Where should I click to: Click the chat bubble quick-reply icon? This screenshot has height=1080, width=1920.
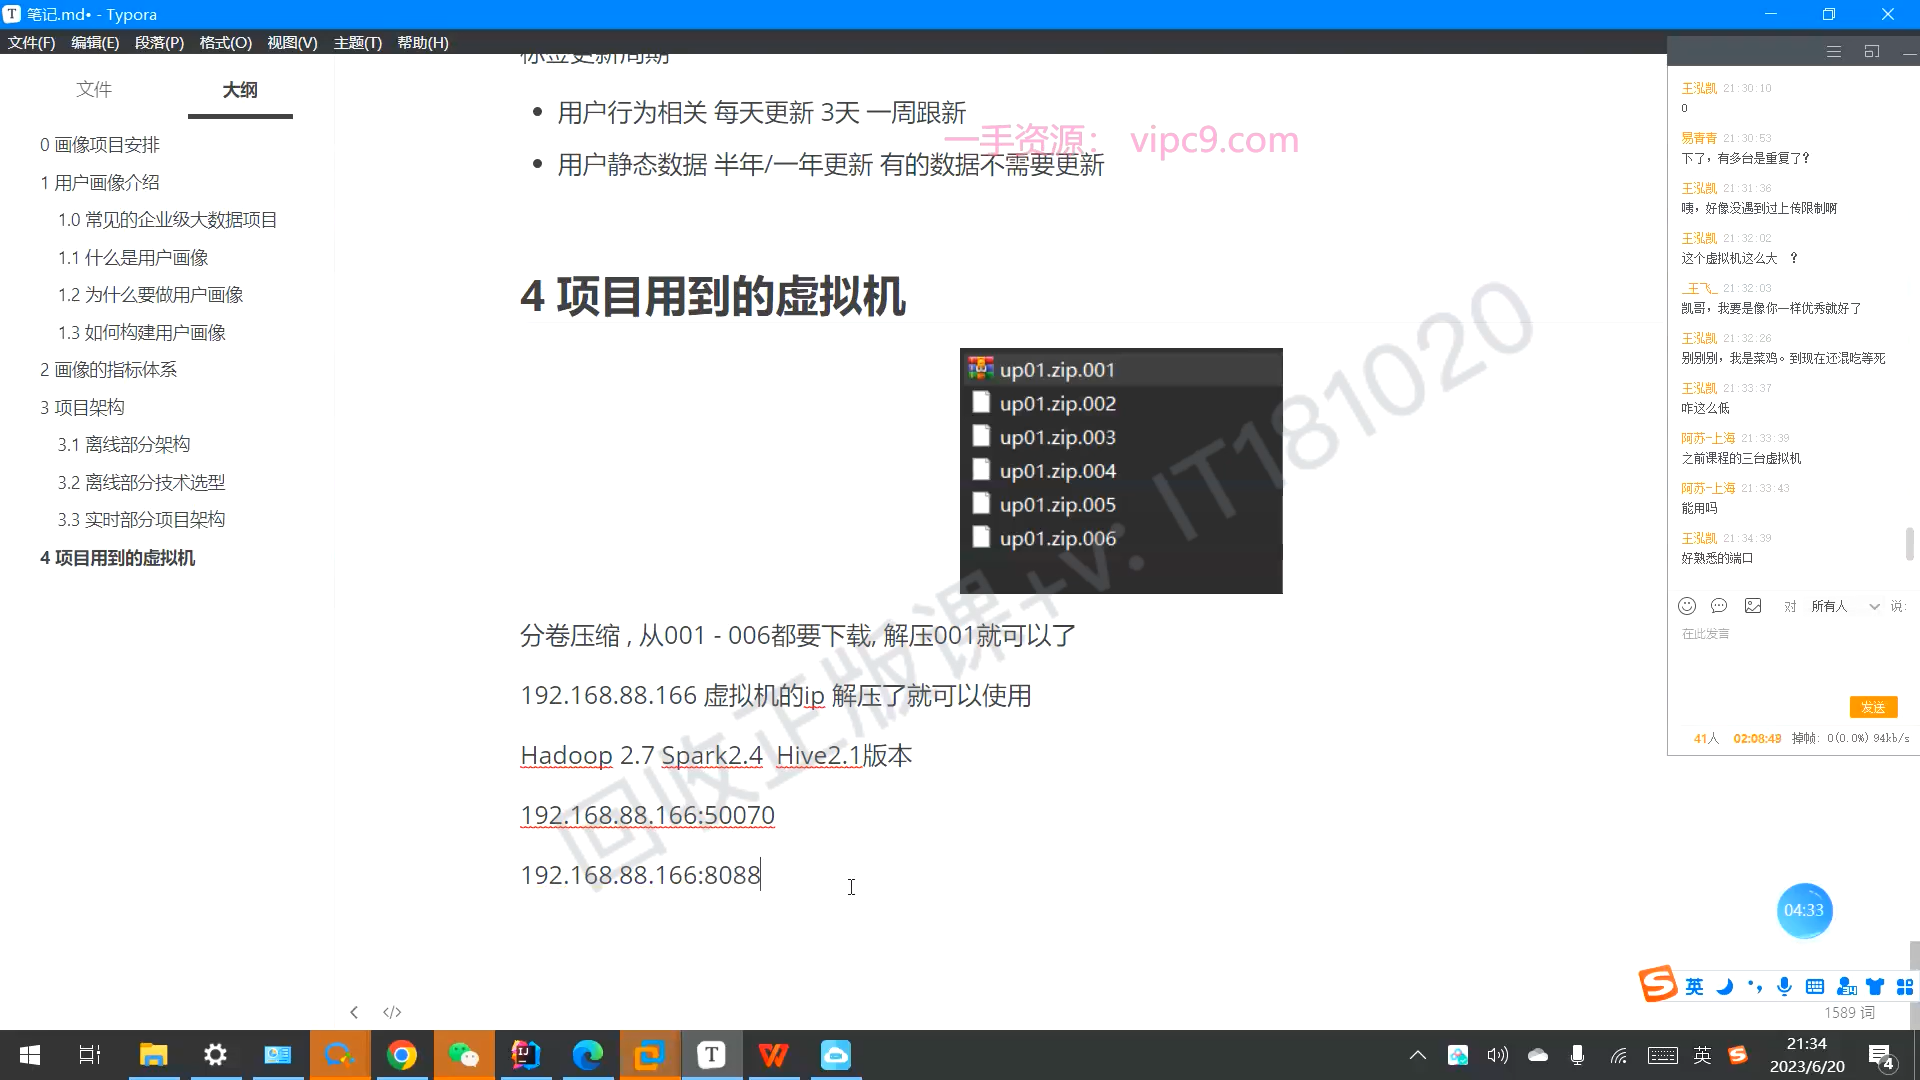[1719, 606]
